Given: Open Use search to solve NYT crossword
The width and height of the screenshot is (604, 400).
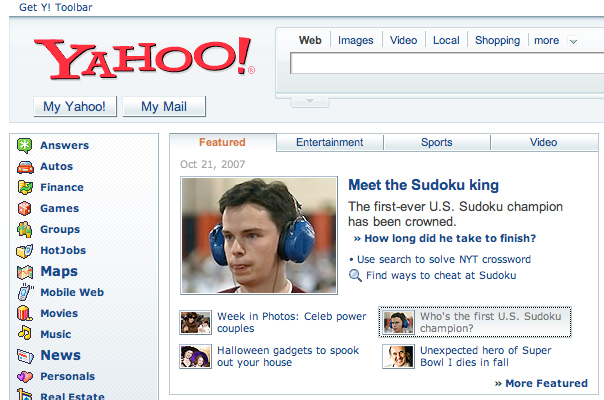Looking at the screenshot, I should pyautogui.click(x=444, y=259).
